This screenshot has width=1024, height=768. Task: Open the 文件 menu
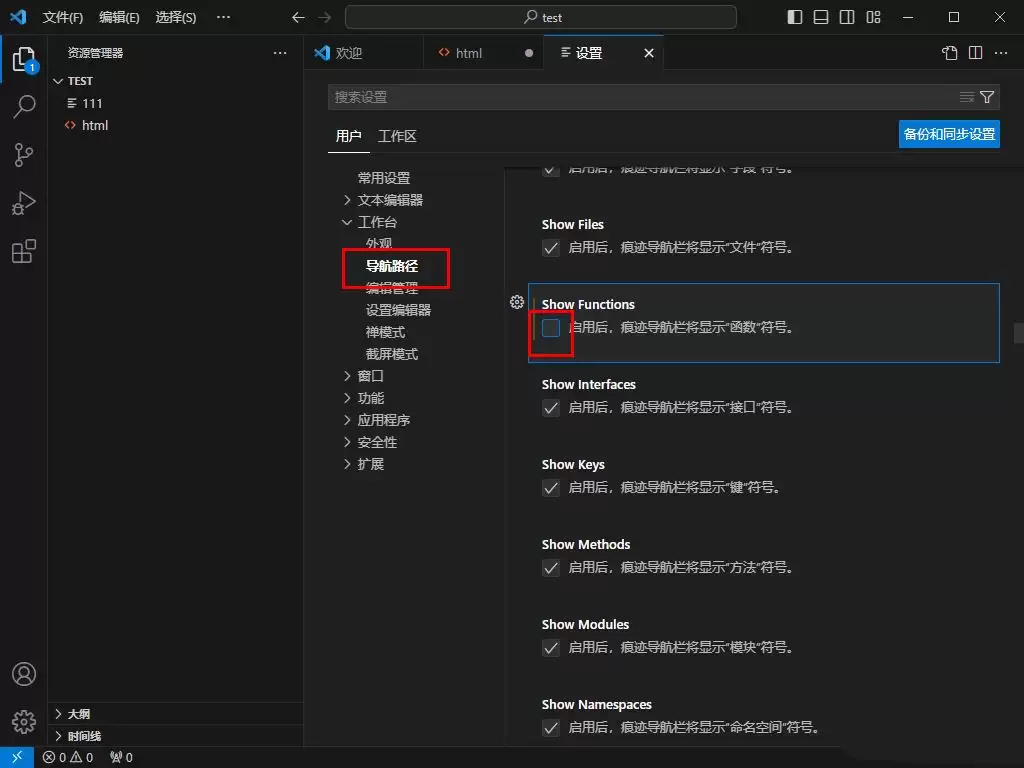pyautogui.click(x=63, y=16)
